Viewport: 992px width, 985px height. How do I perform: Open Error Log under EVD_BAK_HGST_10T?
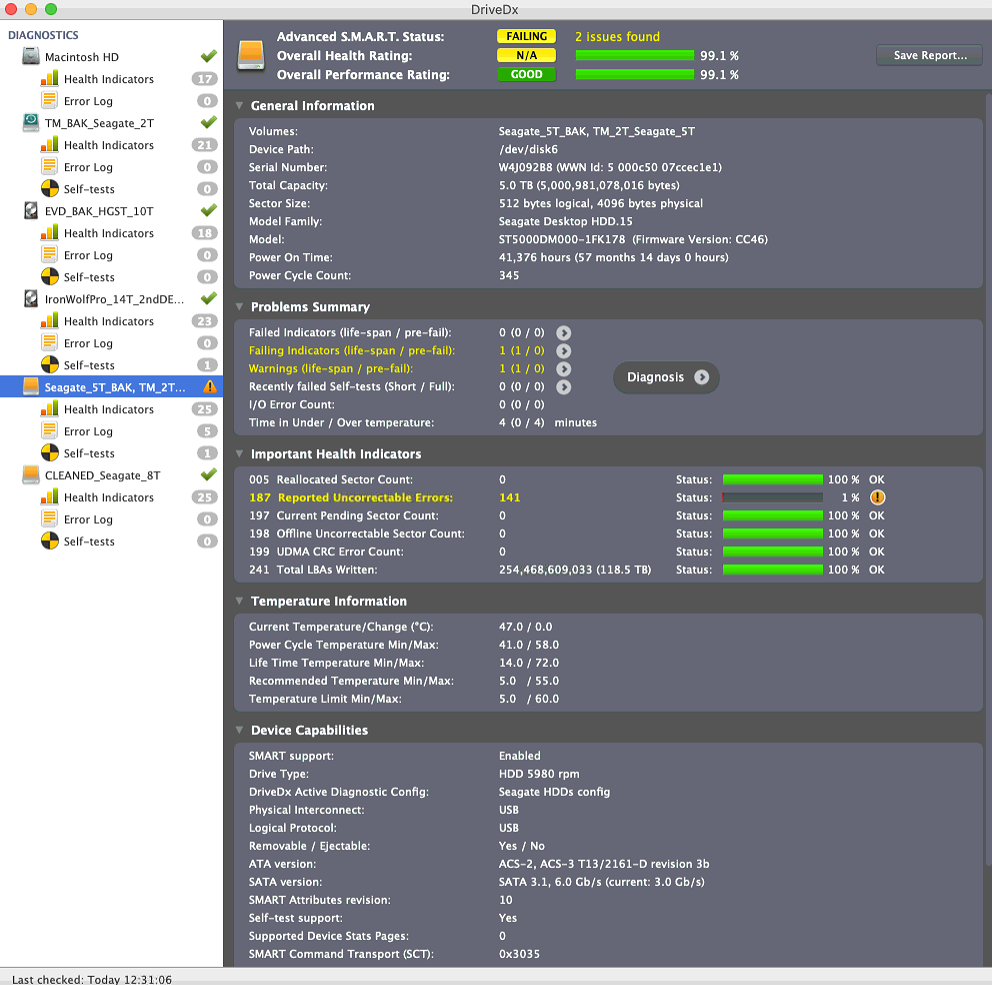88,255
